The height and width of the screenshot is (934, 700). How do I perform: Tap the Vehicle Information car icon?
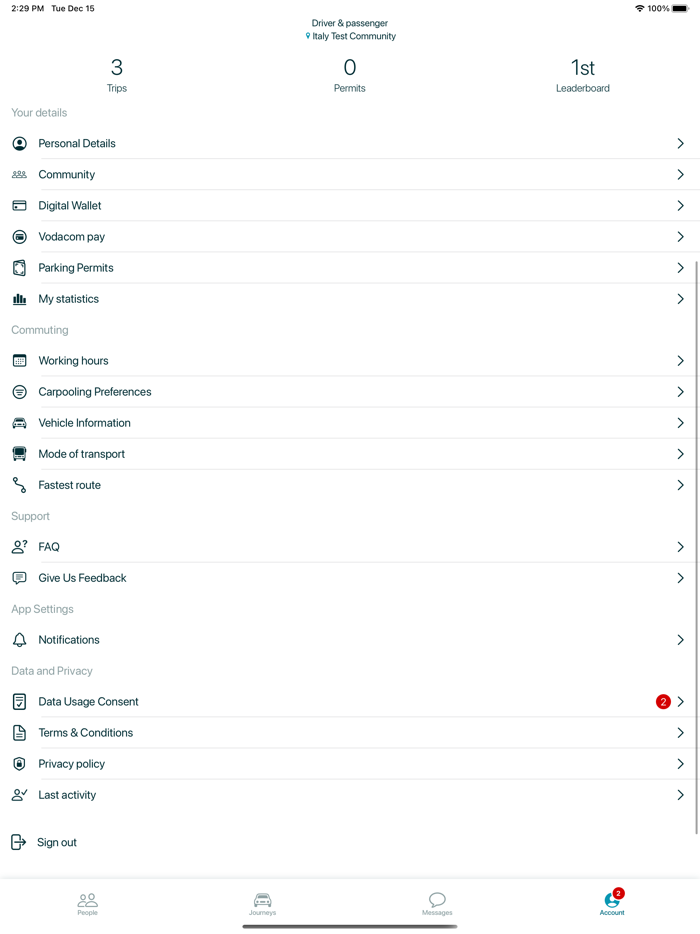(19, 423)
